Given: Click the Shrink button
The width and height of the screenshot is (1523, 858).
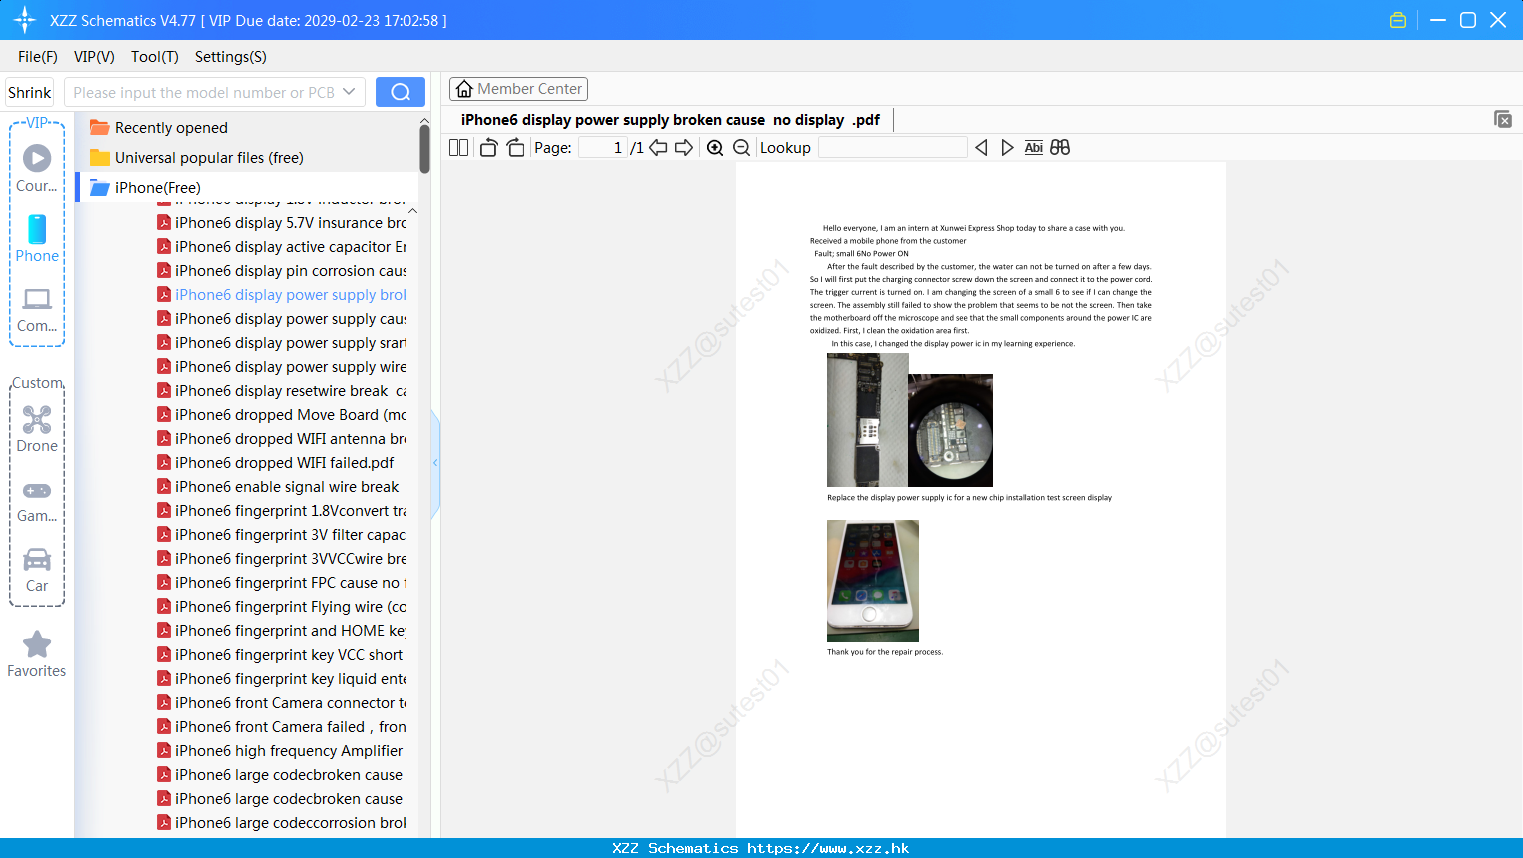Looking at the screenshot, I should pyautogui.click(x=30, y=92).
